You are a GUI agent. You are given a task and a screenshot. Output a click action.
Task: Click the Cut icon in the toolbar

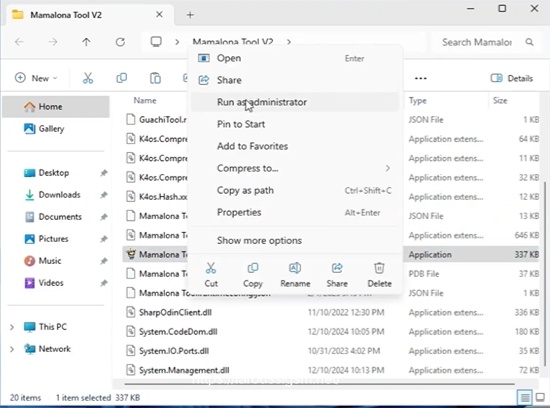[x=88, y=78]
